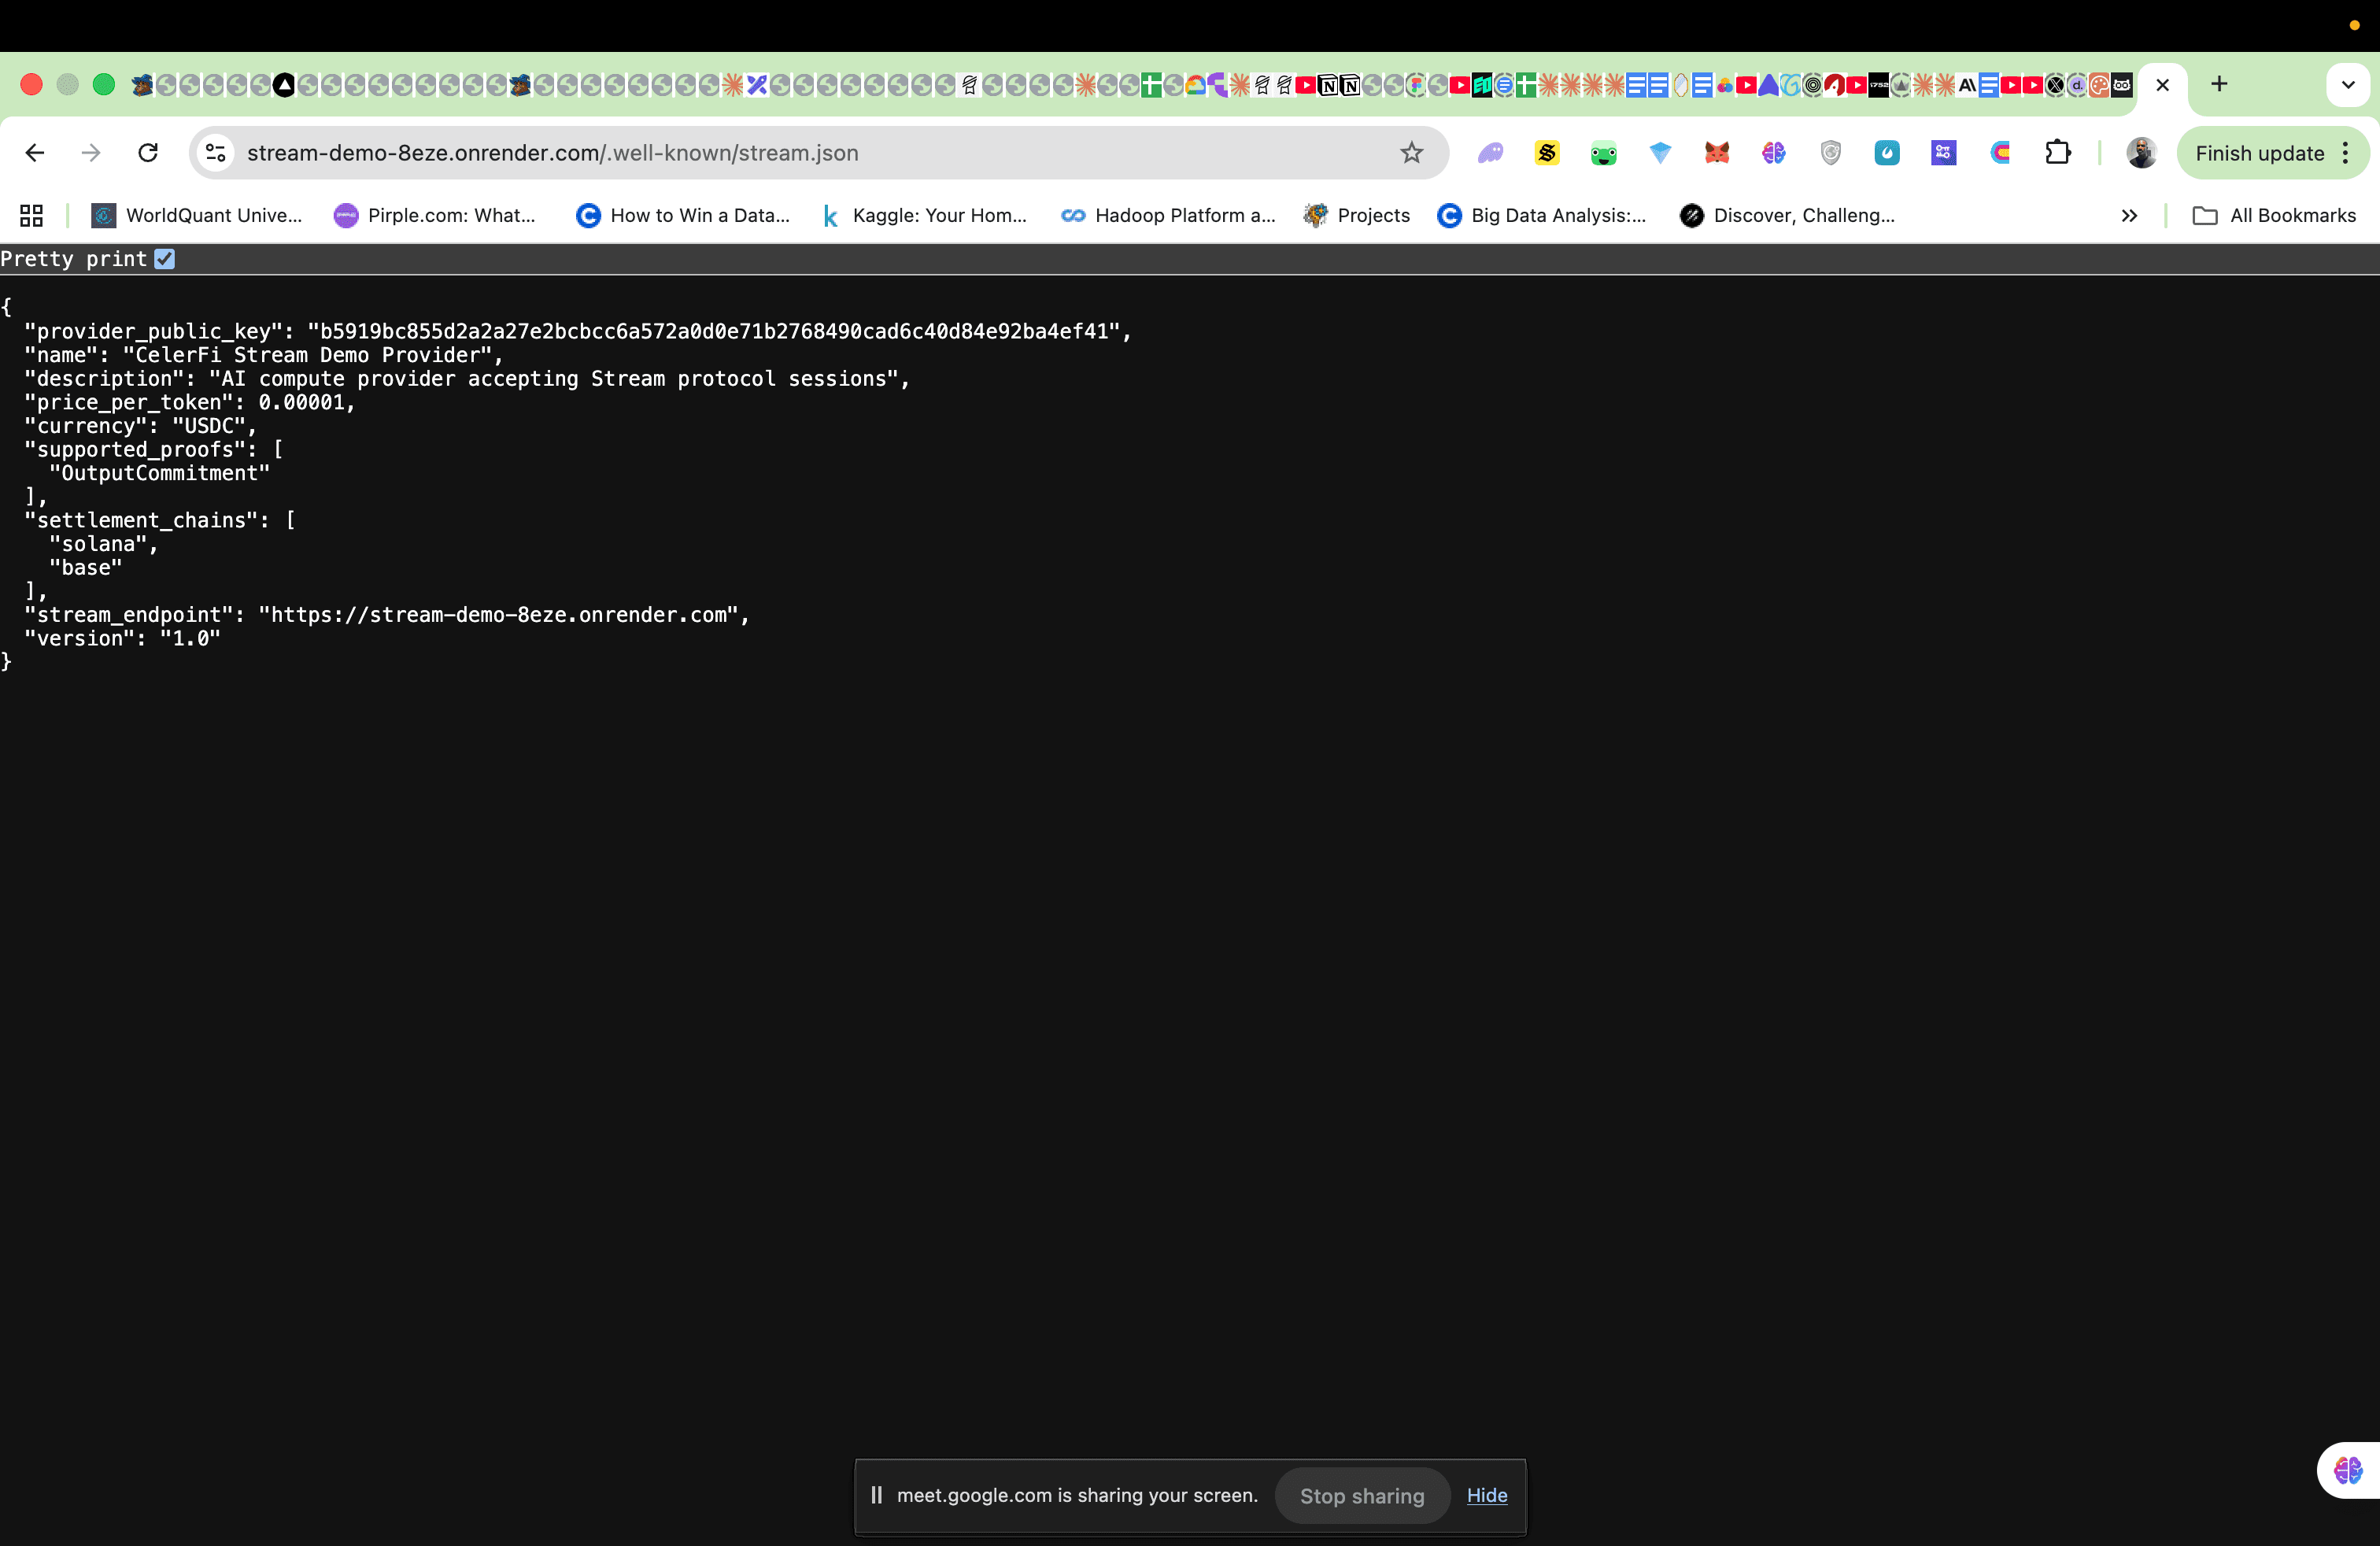
Task: Click floating brain widget at bottom right
Action: [x=2347, y=1470]
